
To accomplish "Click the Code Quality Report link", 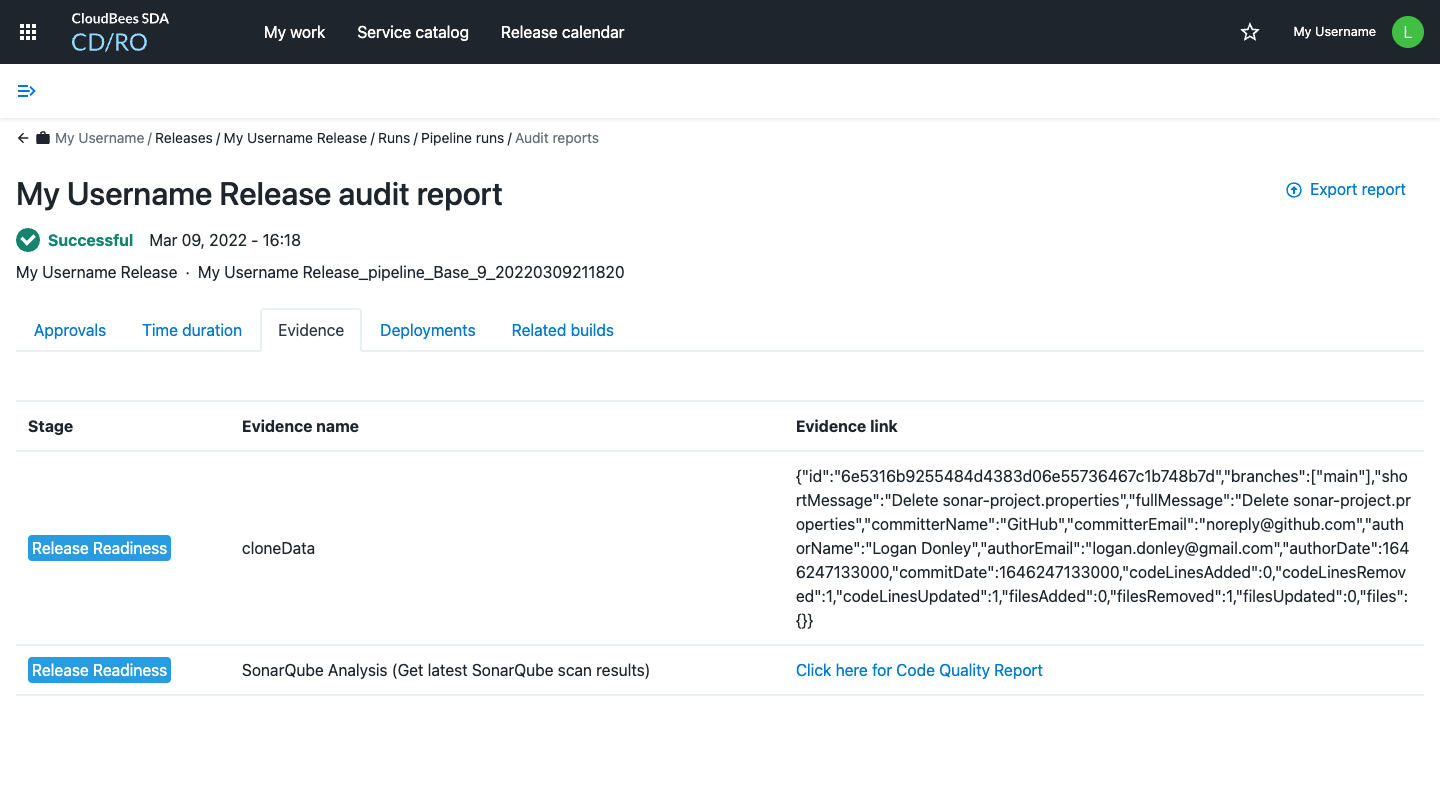I will 918,670.
